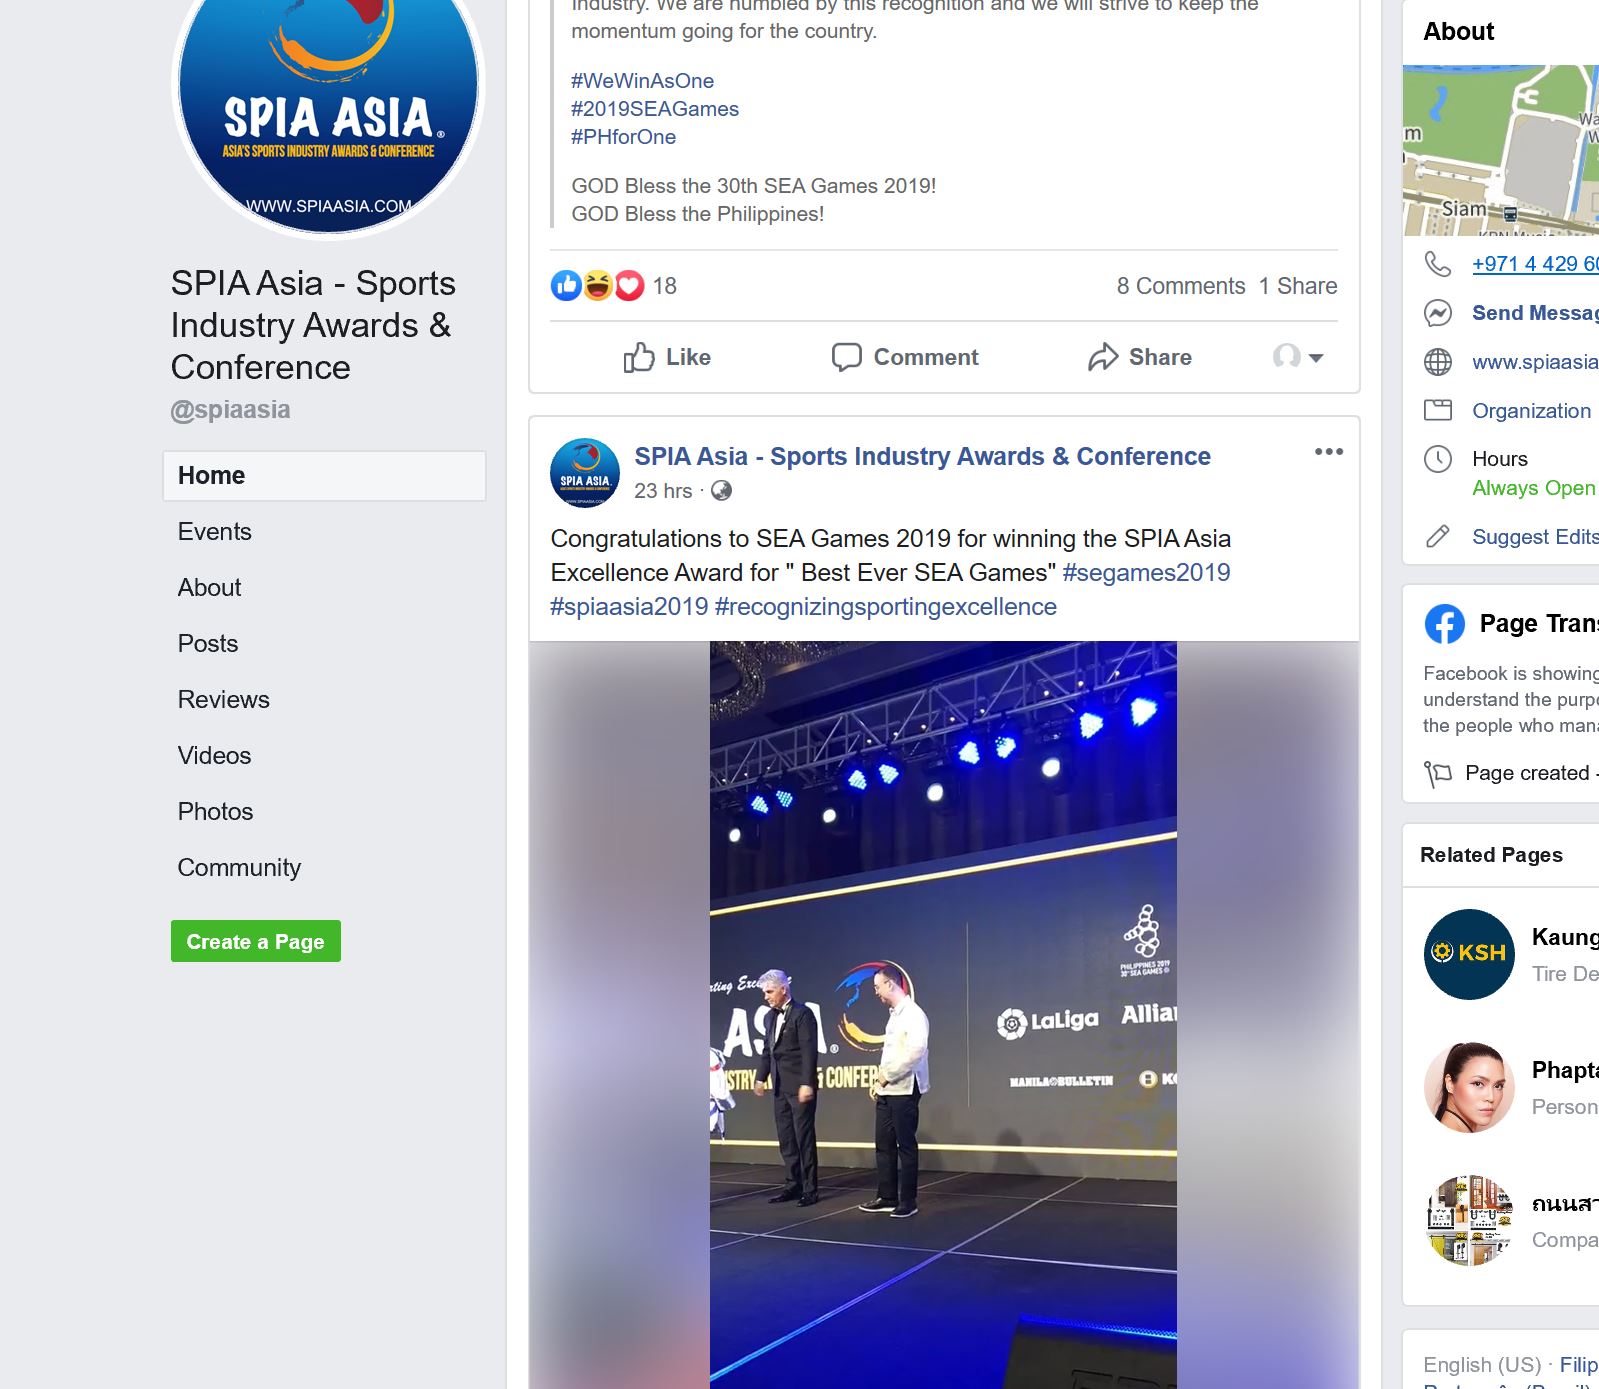The width and height of the screenshot is (1599, 1389).
Task: Click the globe website icon
Action: pyautogui.click(x=1438, y=362)
